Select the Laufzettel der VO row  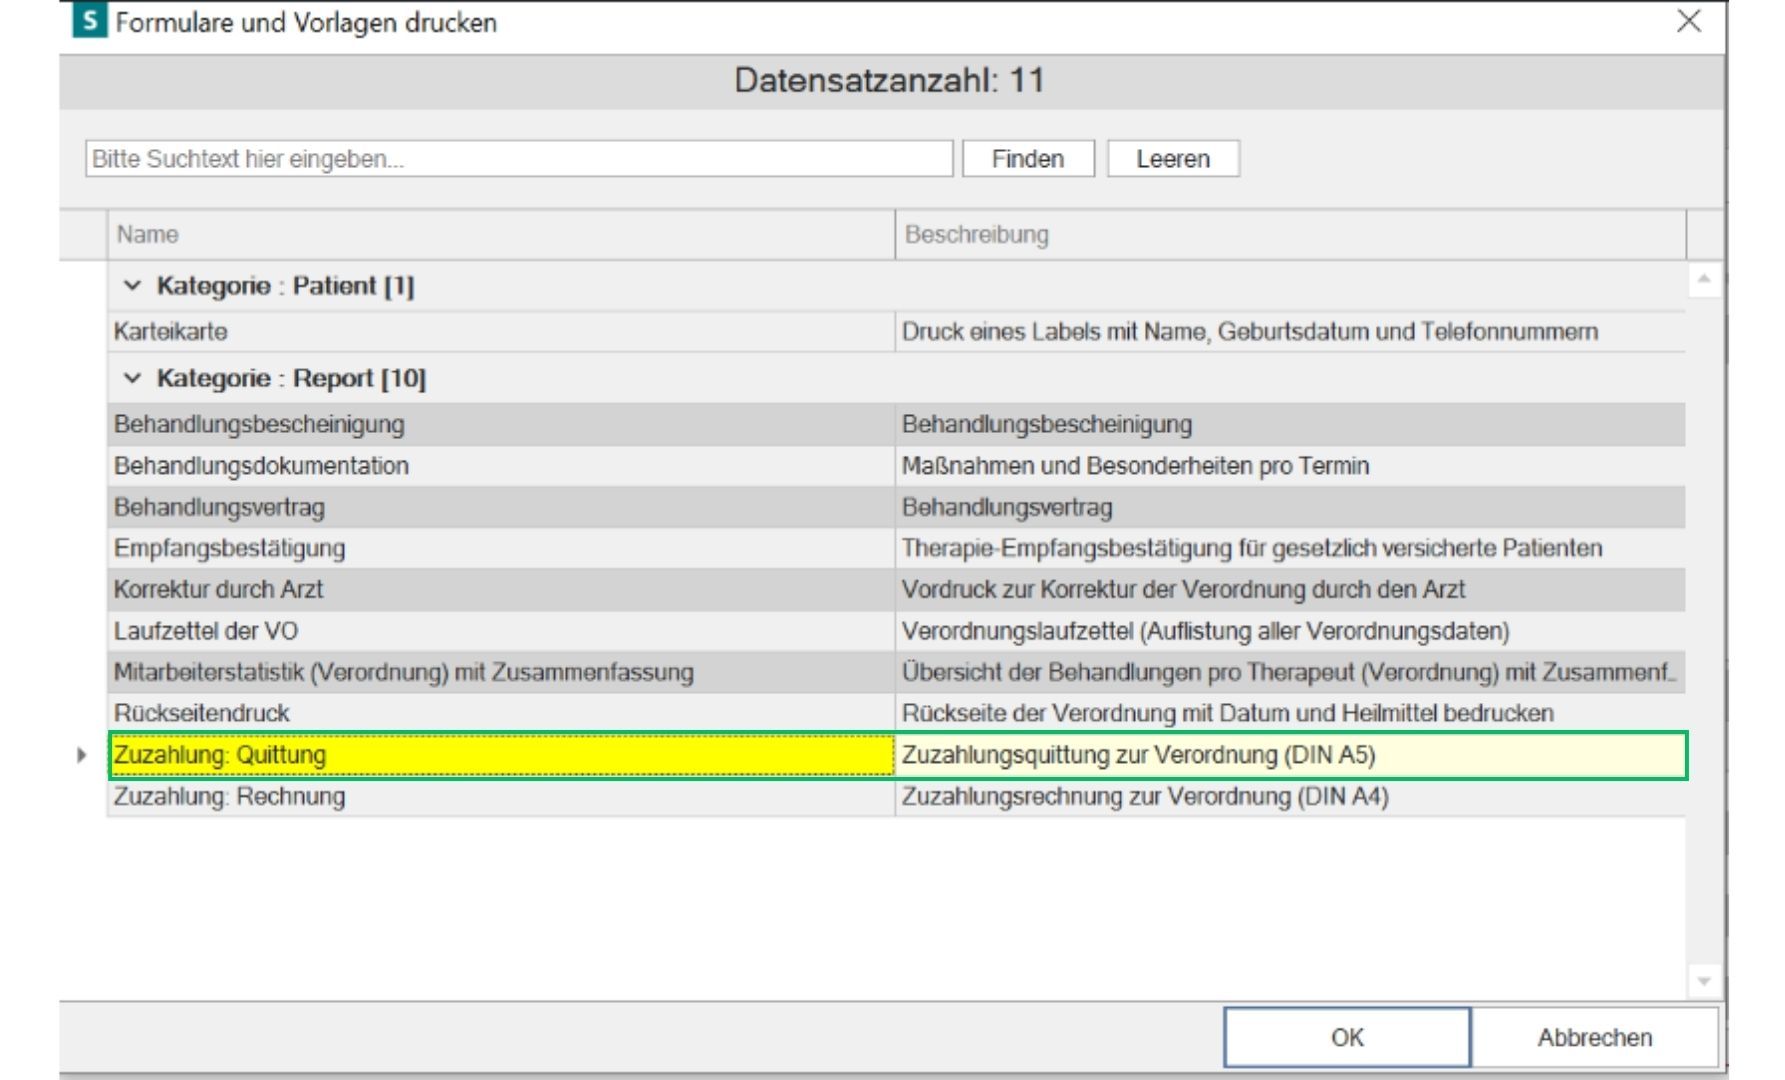click(896, 631)
